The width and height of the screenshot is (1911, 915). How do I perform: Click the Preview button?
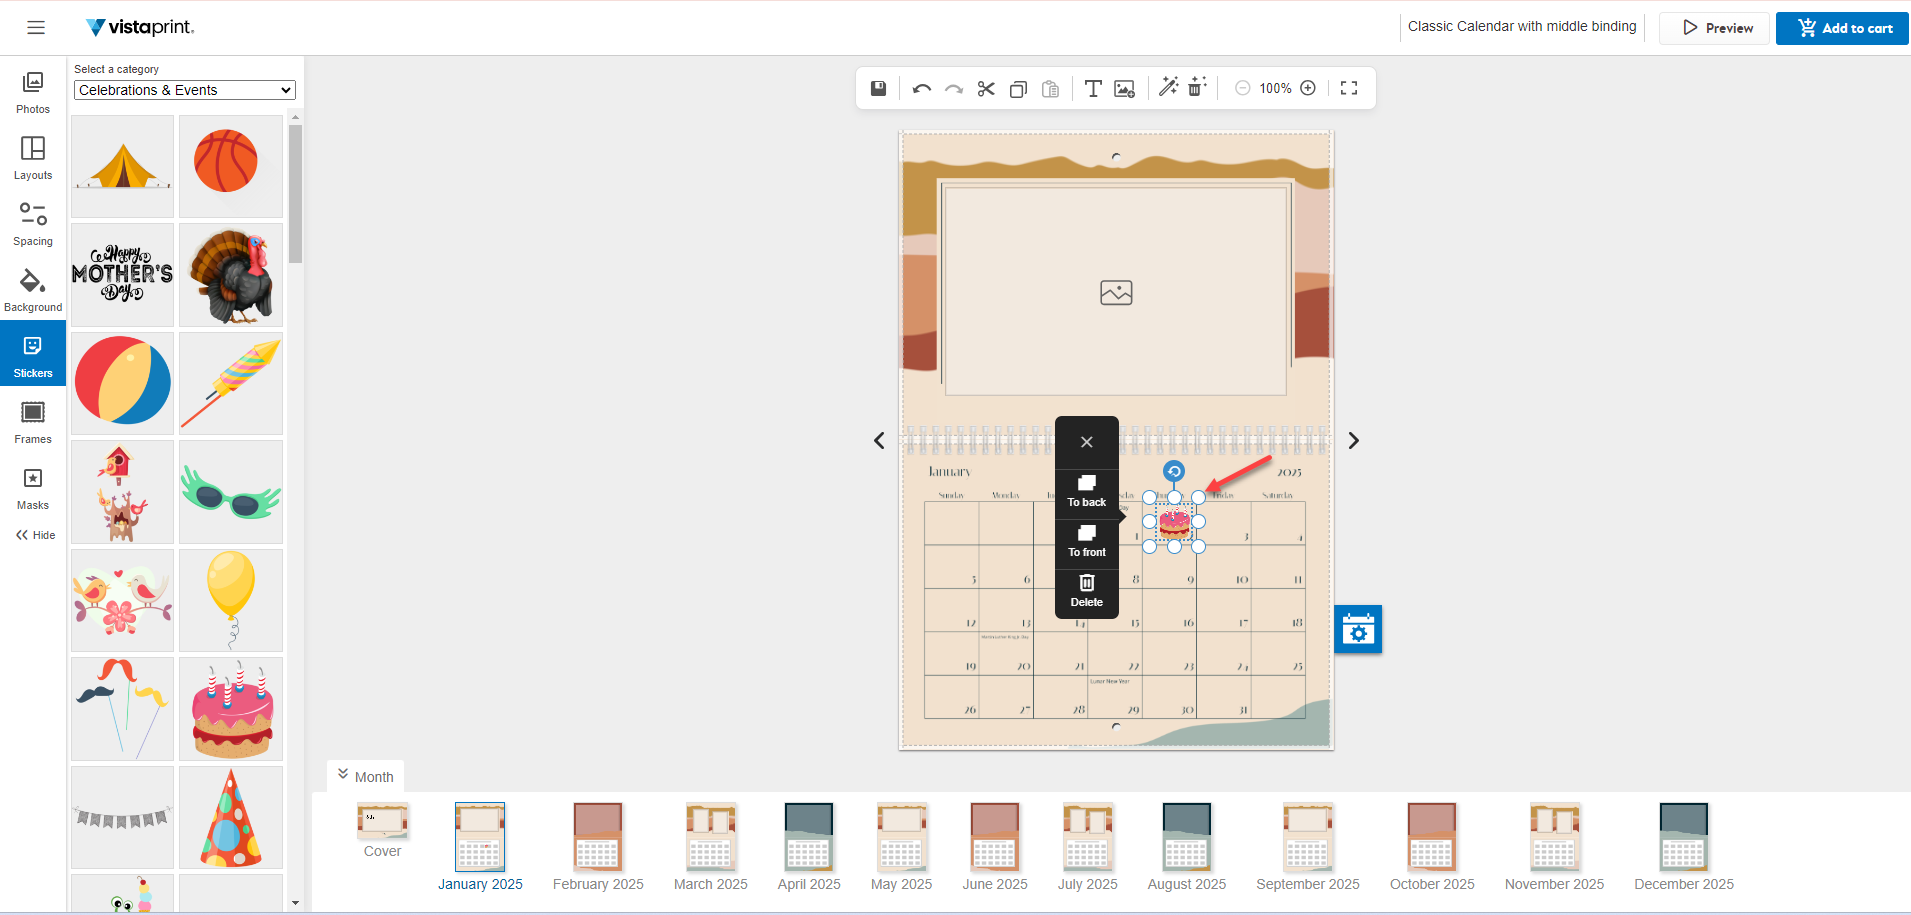1714,28
